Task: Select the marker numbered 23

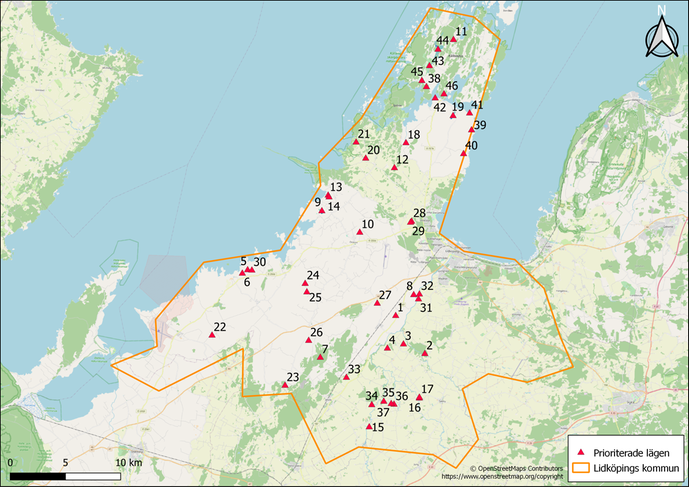Action: [285, 385]
